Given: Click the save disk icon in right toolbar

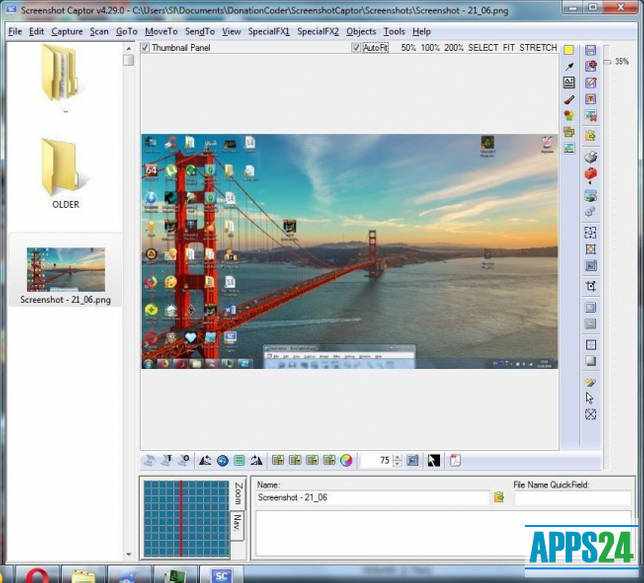Looking at the screenshot, I should 590,50.
